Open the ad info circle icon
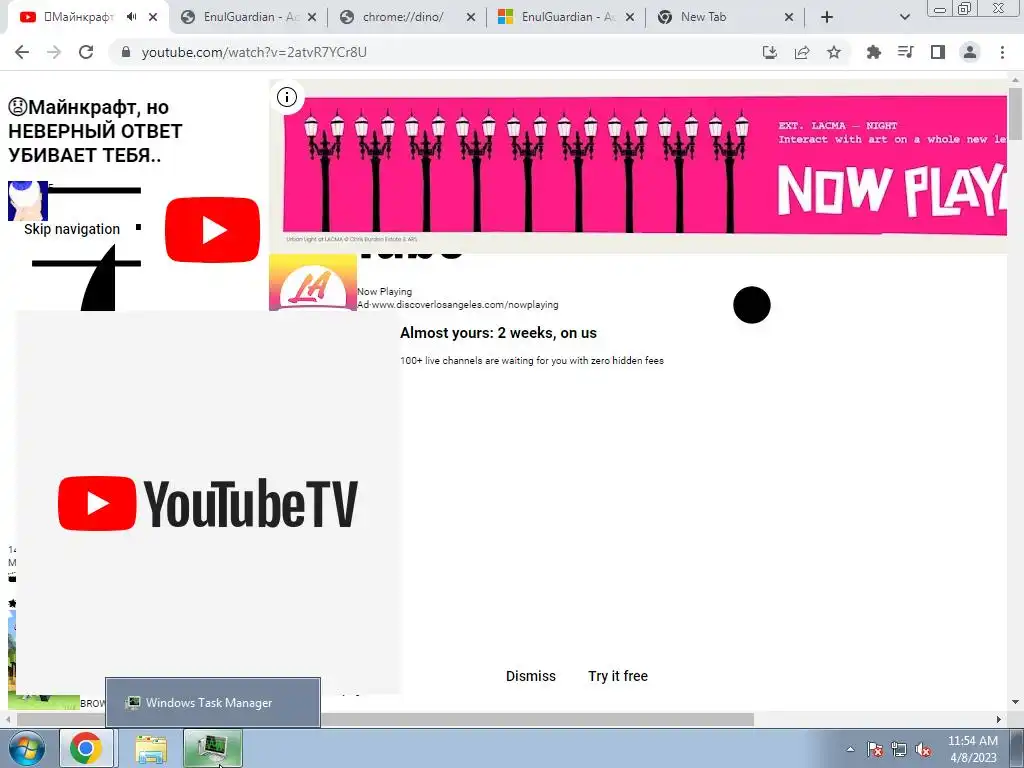The height and width of the screenshot is (768, 1024). [287, 97]
